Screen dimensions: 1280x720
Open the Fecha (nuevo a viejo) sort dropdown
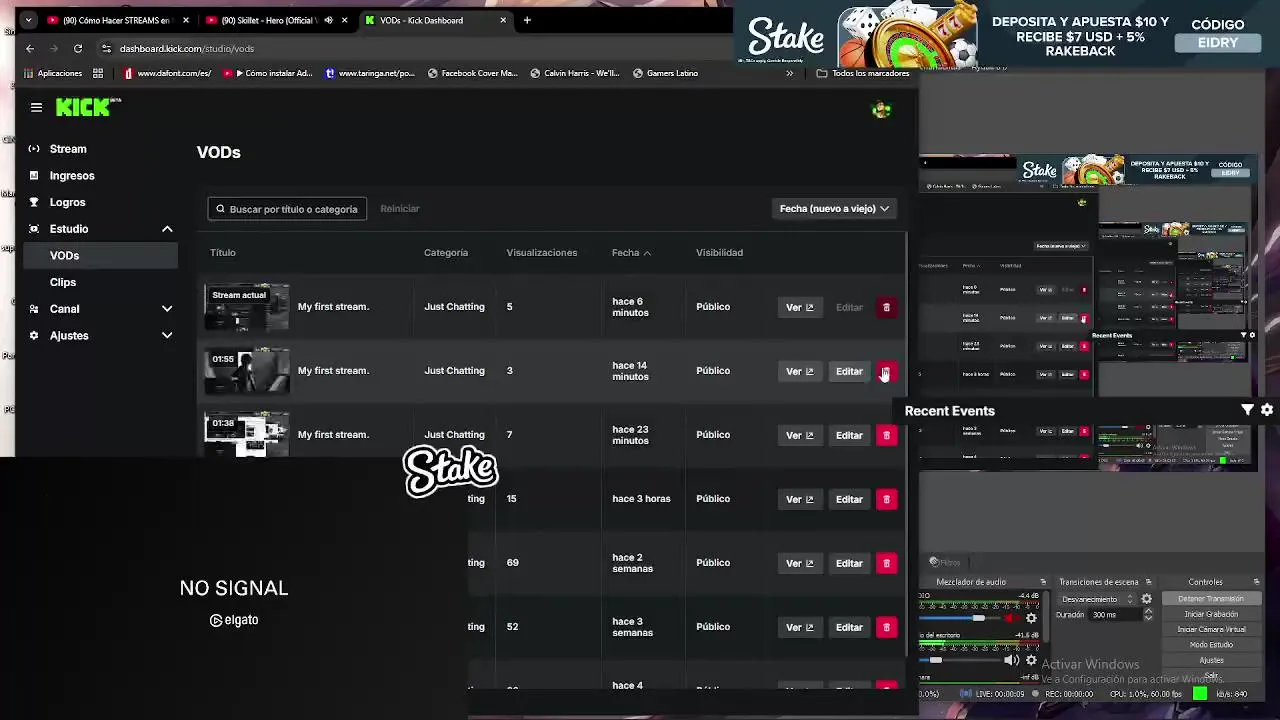(x=834, y=209)
